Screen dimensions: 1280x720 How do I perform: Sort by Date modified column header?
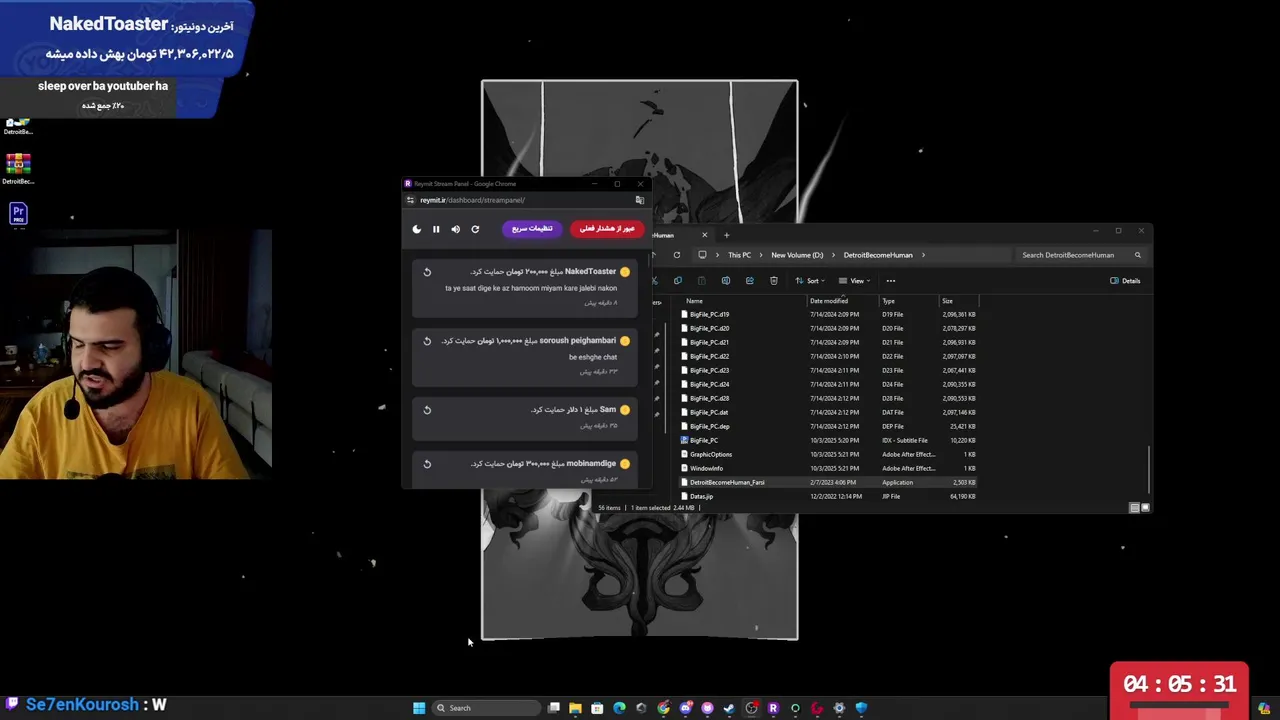(828, 301)
